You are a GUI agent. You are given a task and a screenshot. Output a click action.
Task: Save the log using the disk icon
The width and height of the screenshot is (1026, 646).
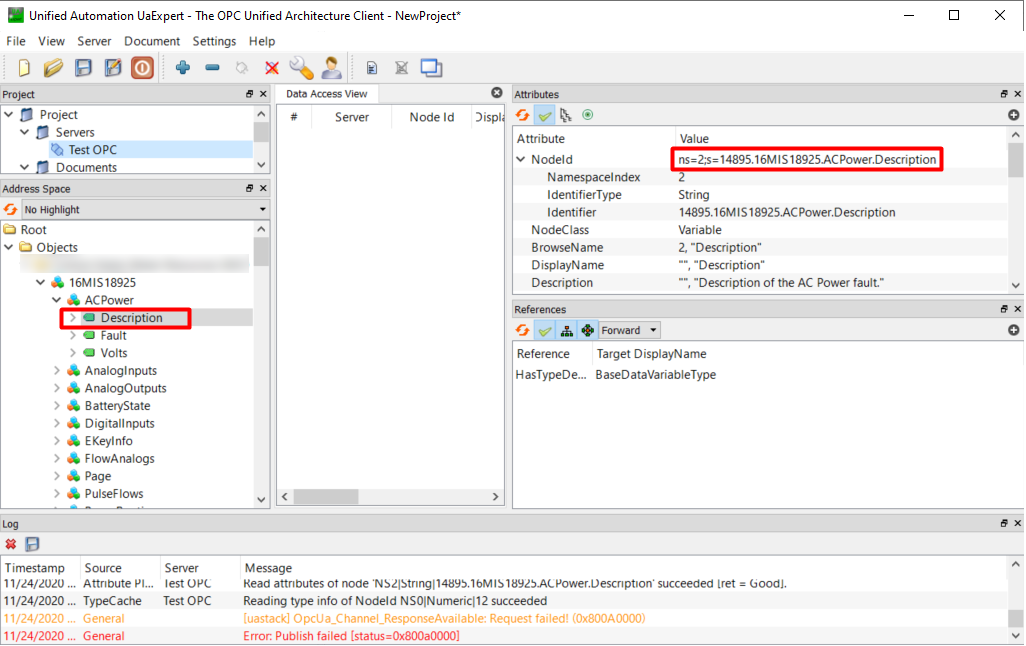32,544
